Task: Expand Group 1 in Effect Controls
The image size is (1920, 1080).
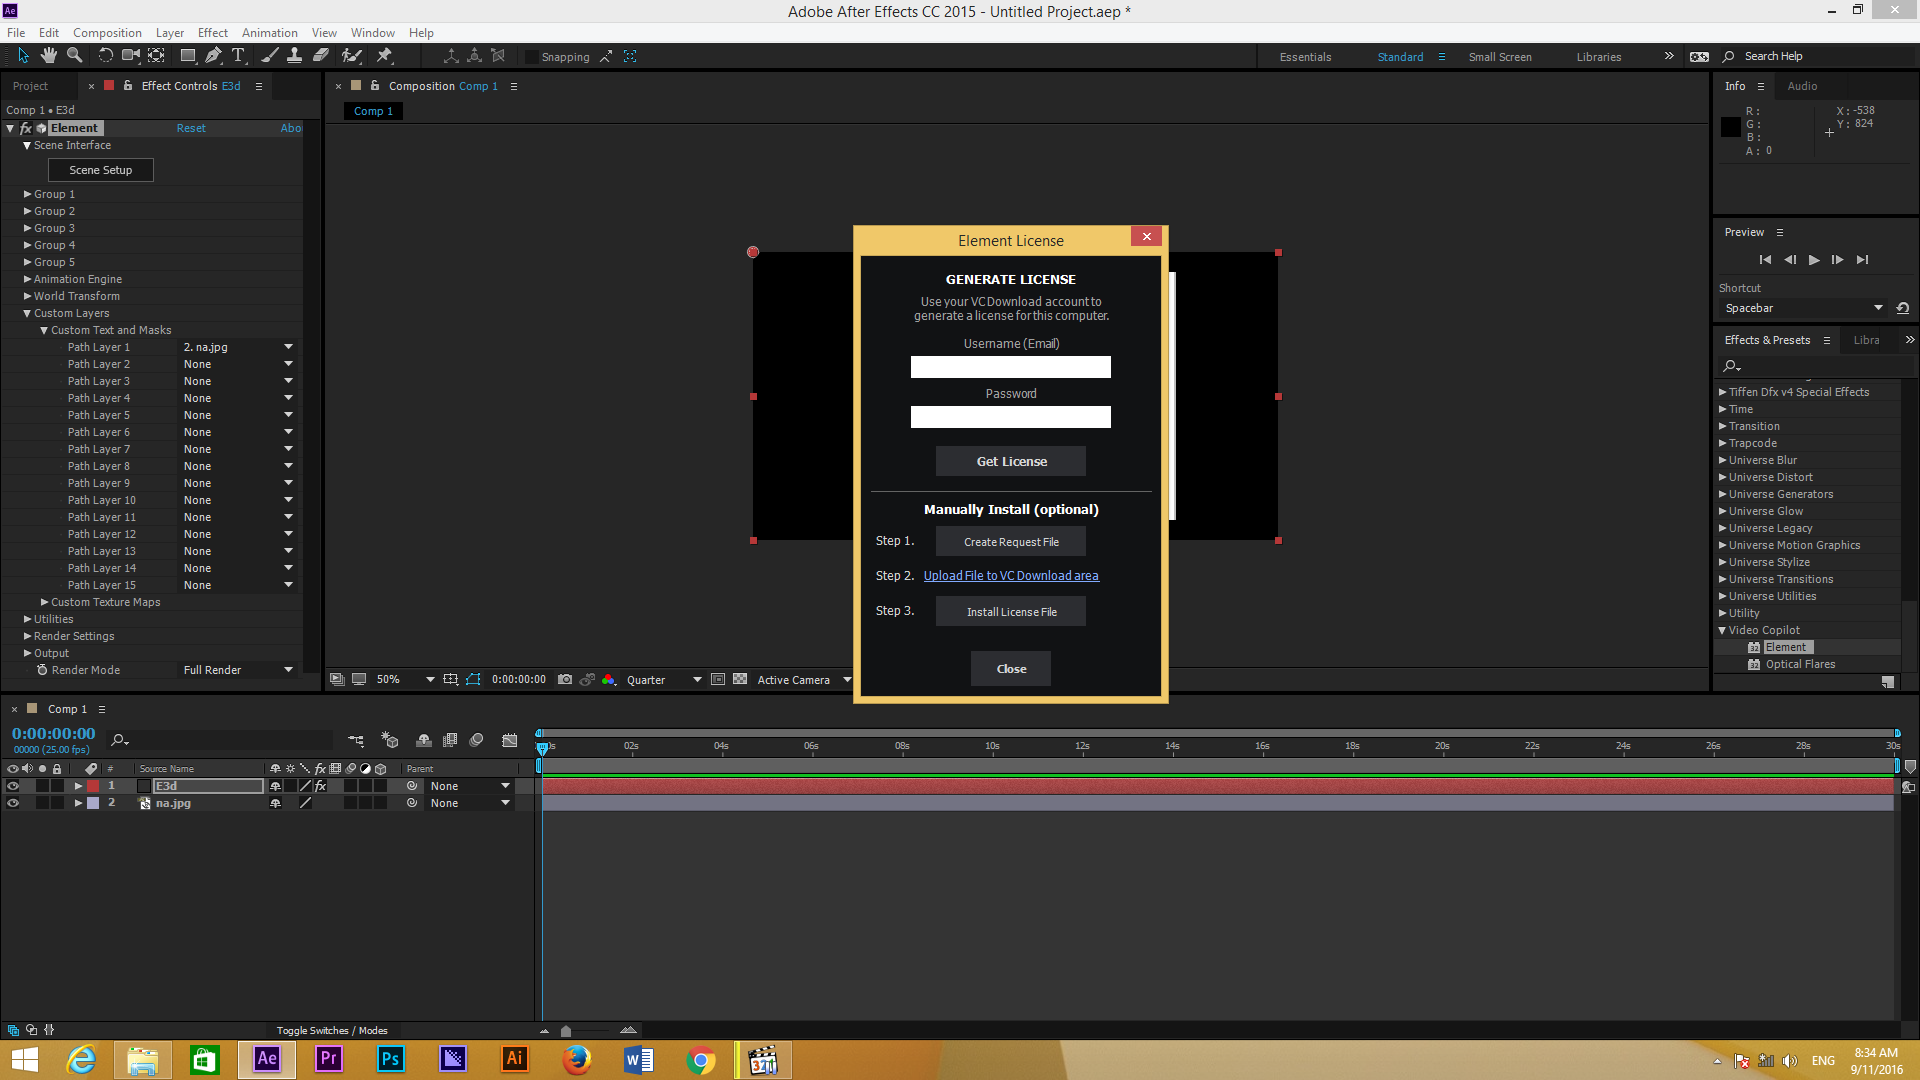Action: tap(28, 194)
